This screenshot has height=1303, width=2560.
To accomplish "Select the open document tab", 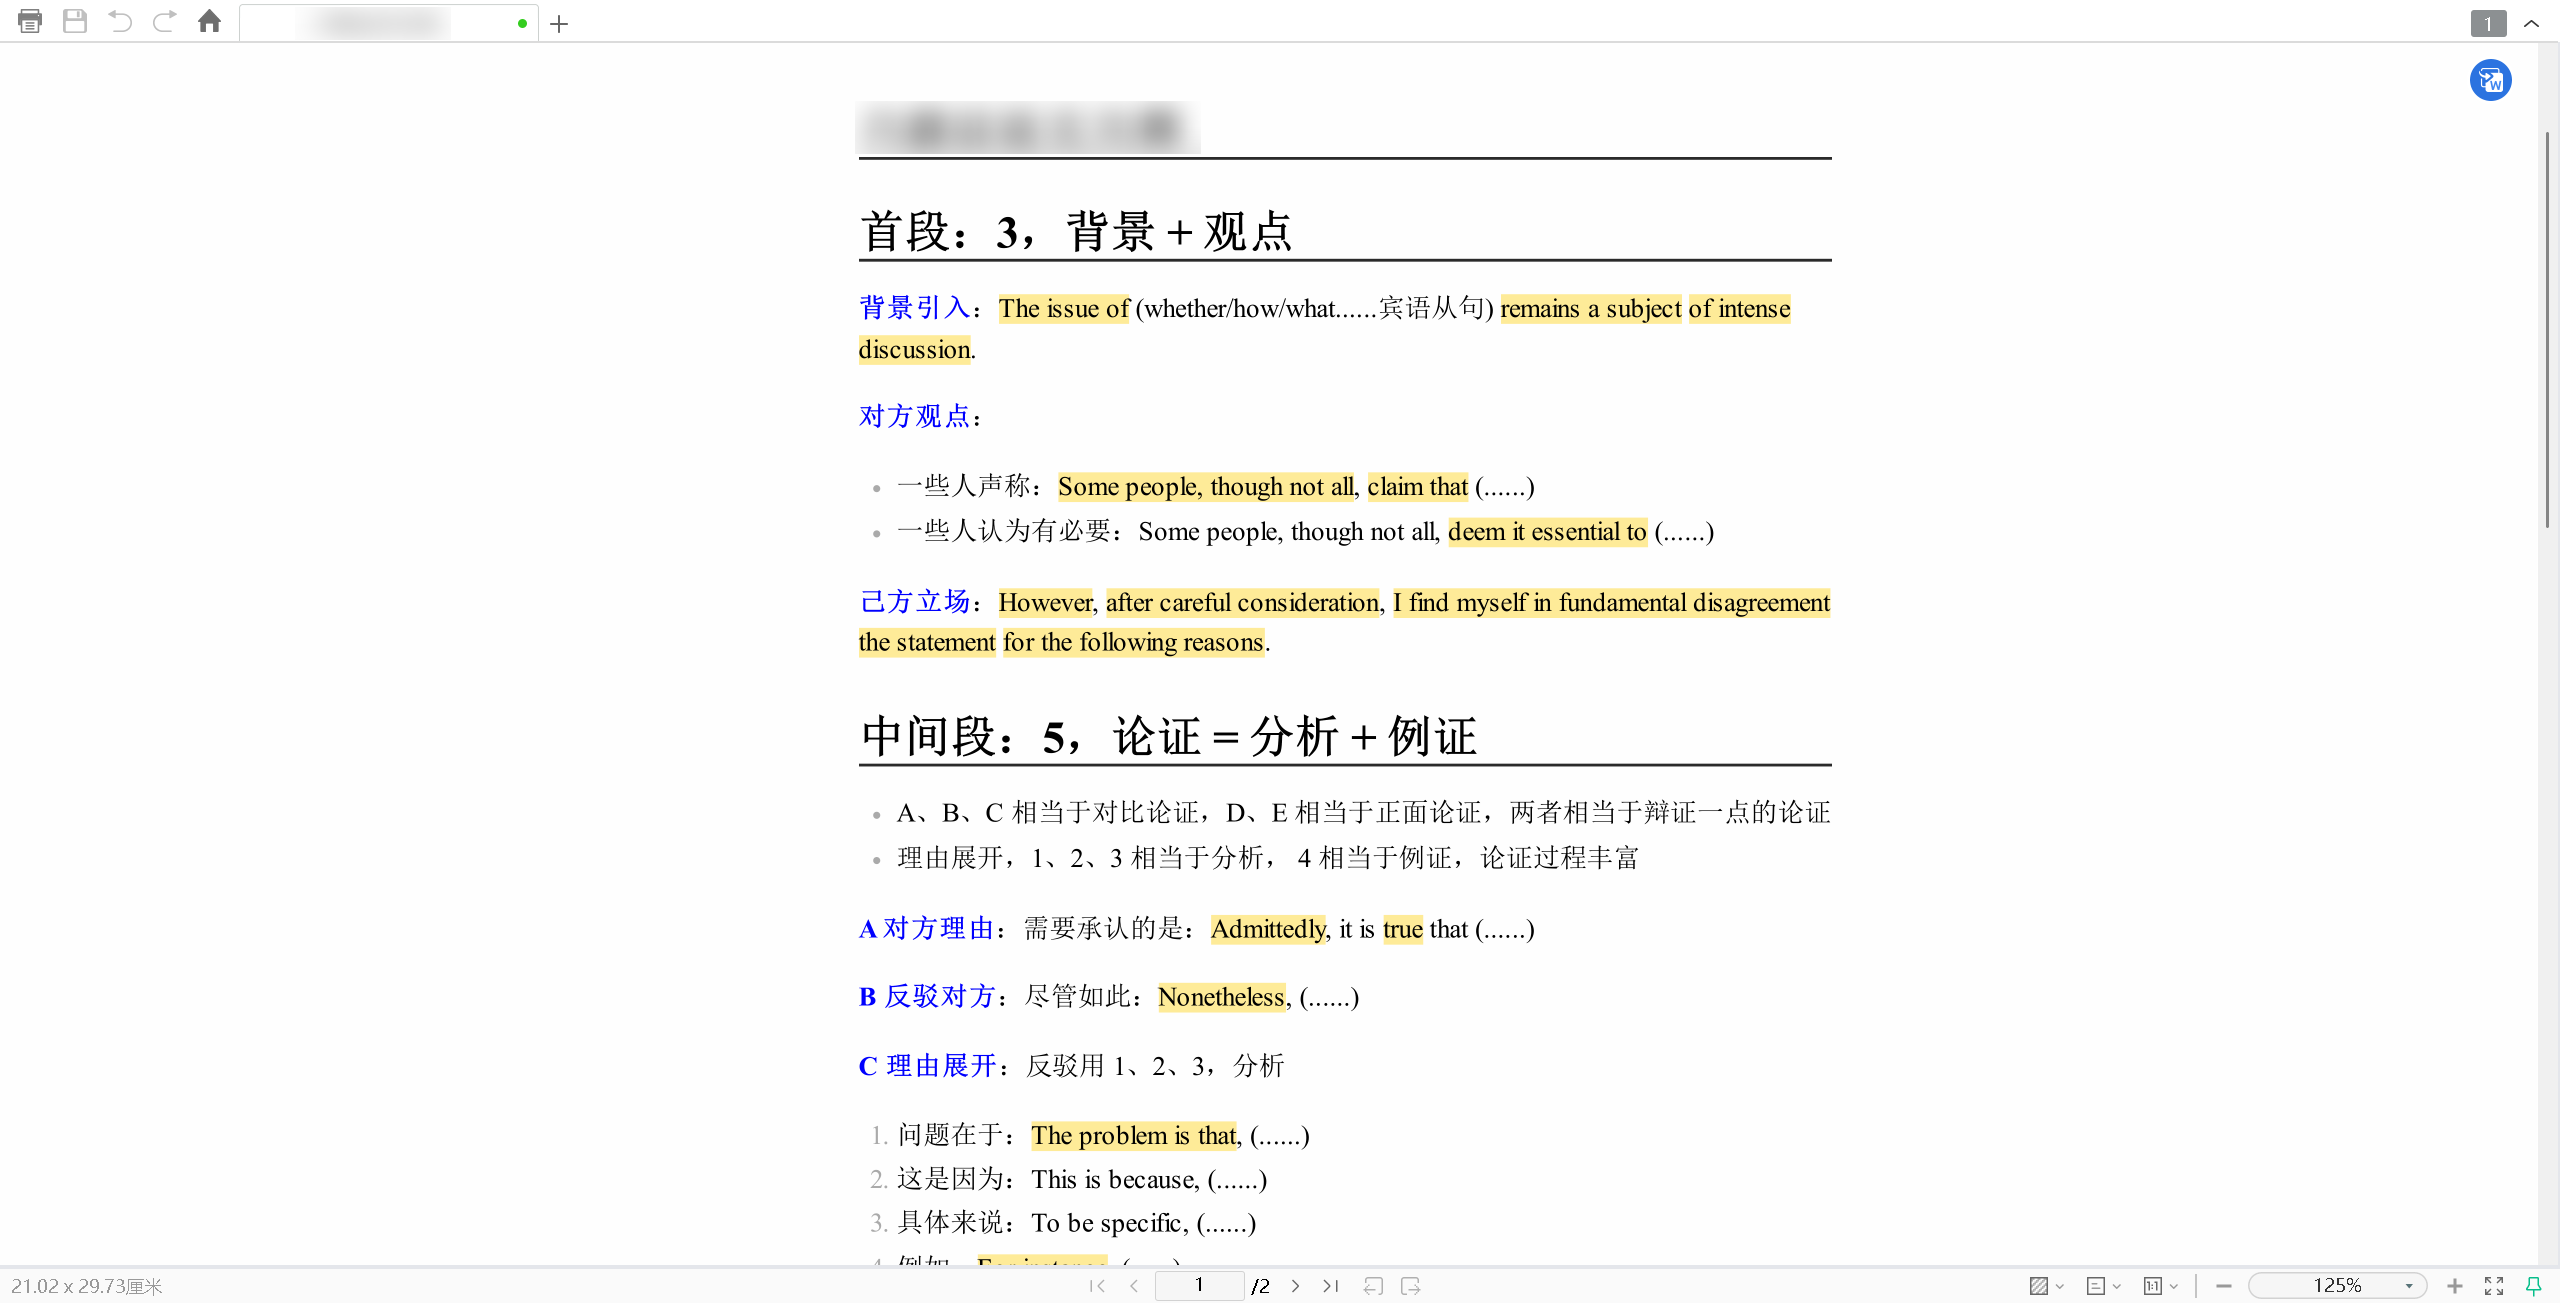I will tap(389, 23).
